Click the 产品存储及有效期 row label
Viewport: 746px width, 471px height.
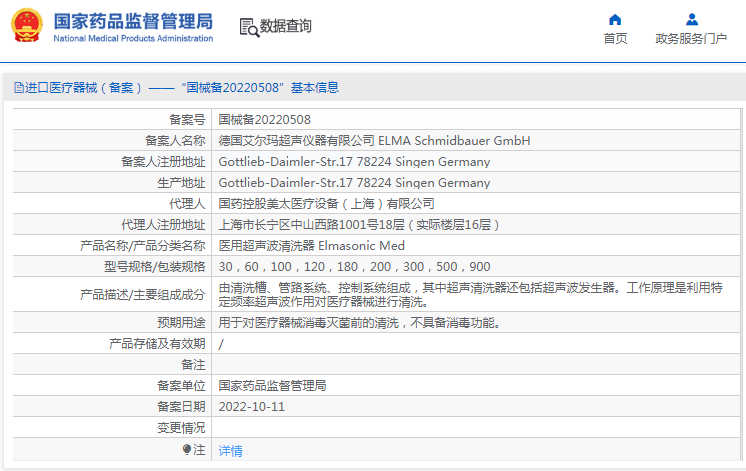157,343
